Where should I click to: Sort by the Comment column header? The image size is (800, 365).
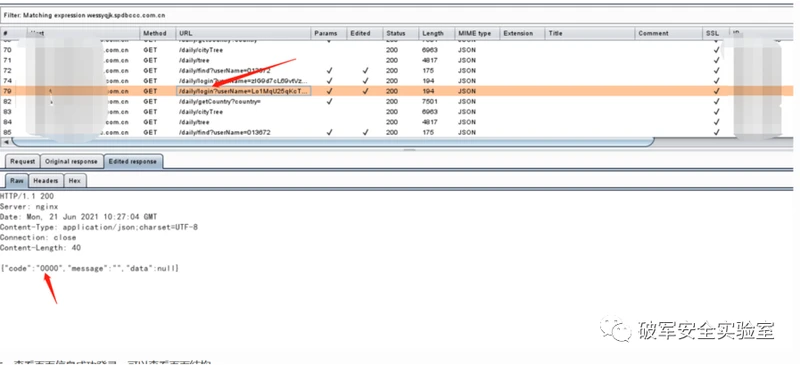point(669,33)
